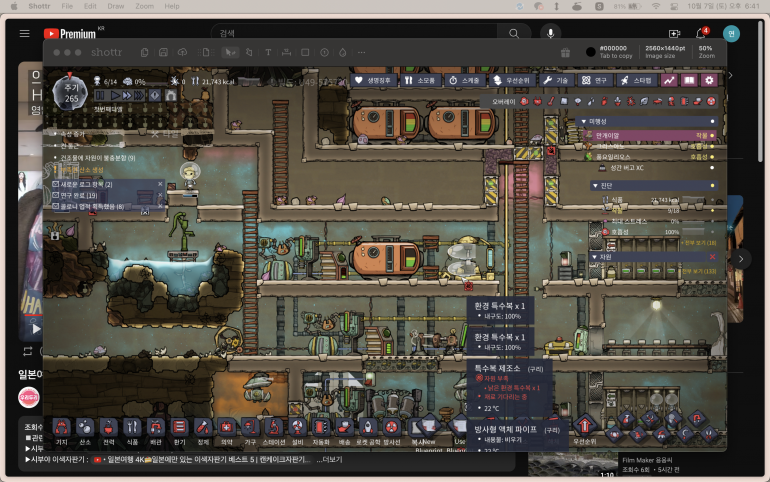
Task: Open the Automation (자동화) build category
Action: [321, 428]
